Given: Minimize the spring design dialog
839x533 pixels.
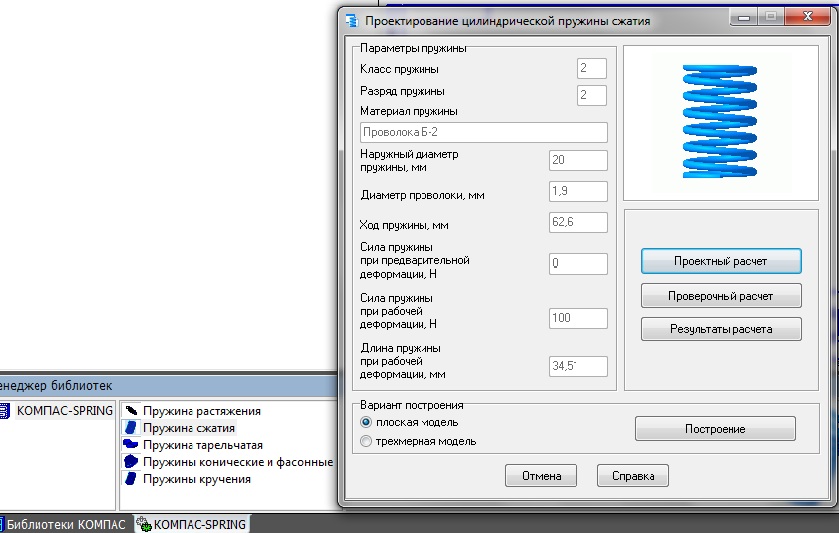Looking at the screenshot, I should pos(743,17).
